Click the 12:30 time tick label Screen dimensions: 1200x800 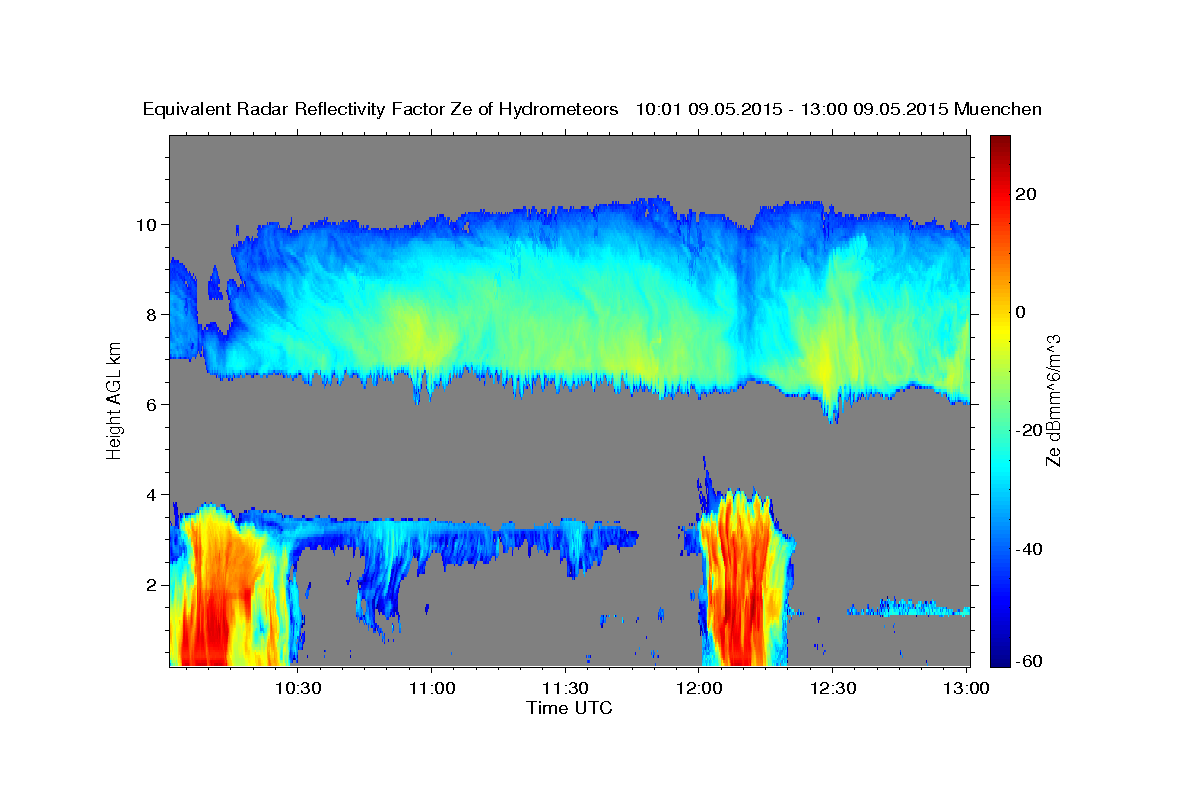click(833, 689)
